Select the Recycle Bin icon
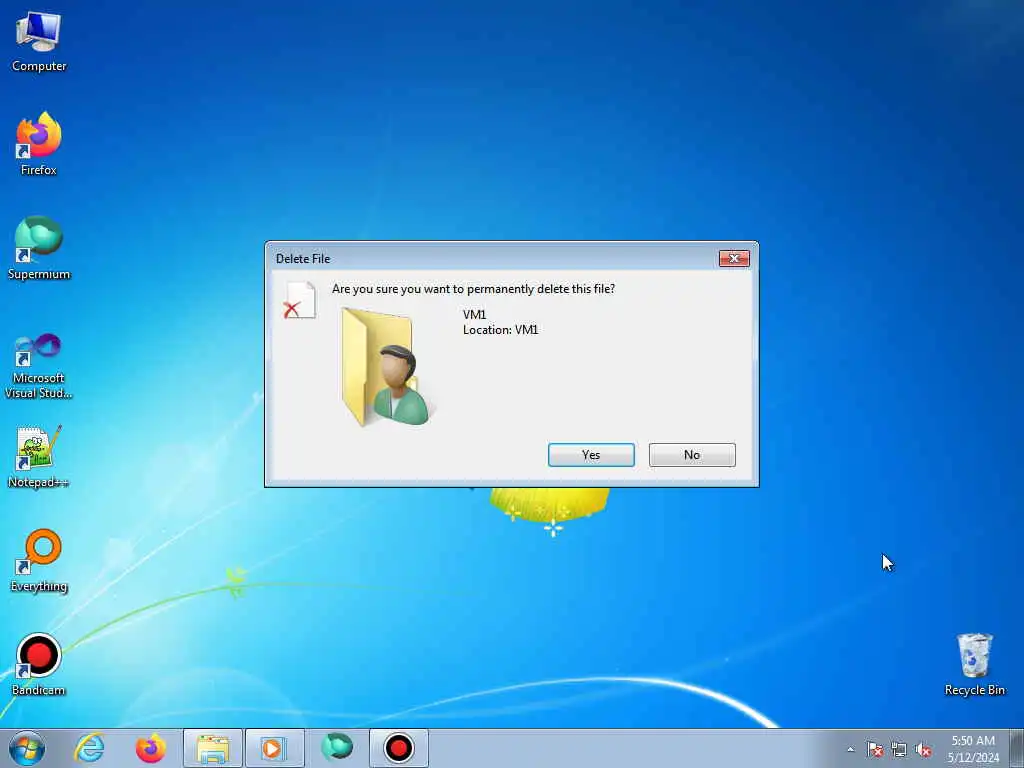Viewport: 1024px width, 768px height. (974, 664)
